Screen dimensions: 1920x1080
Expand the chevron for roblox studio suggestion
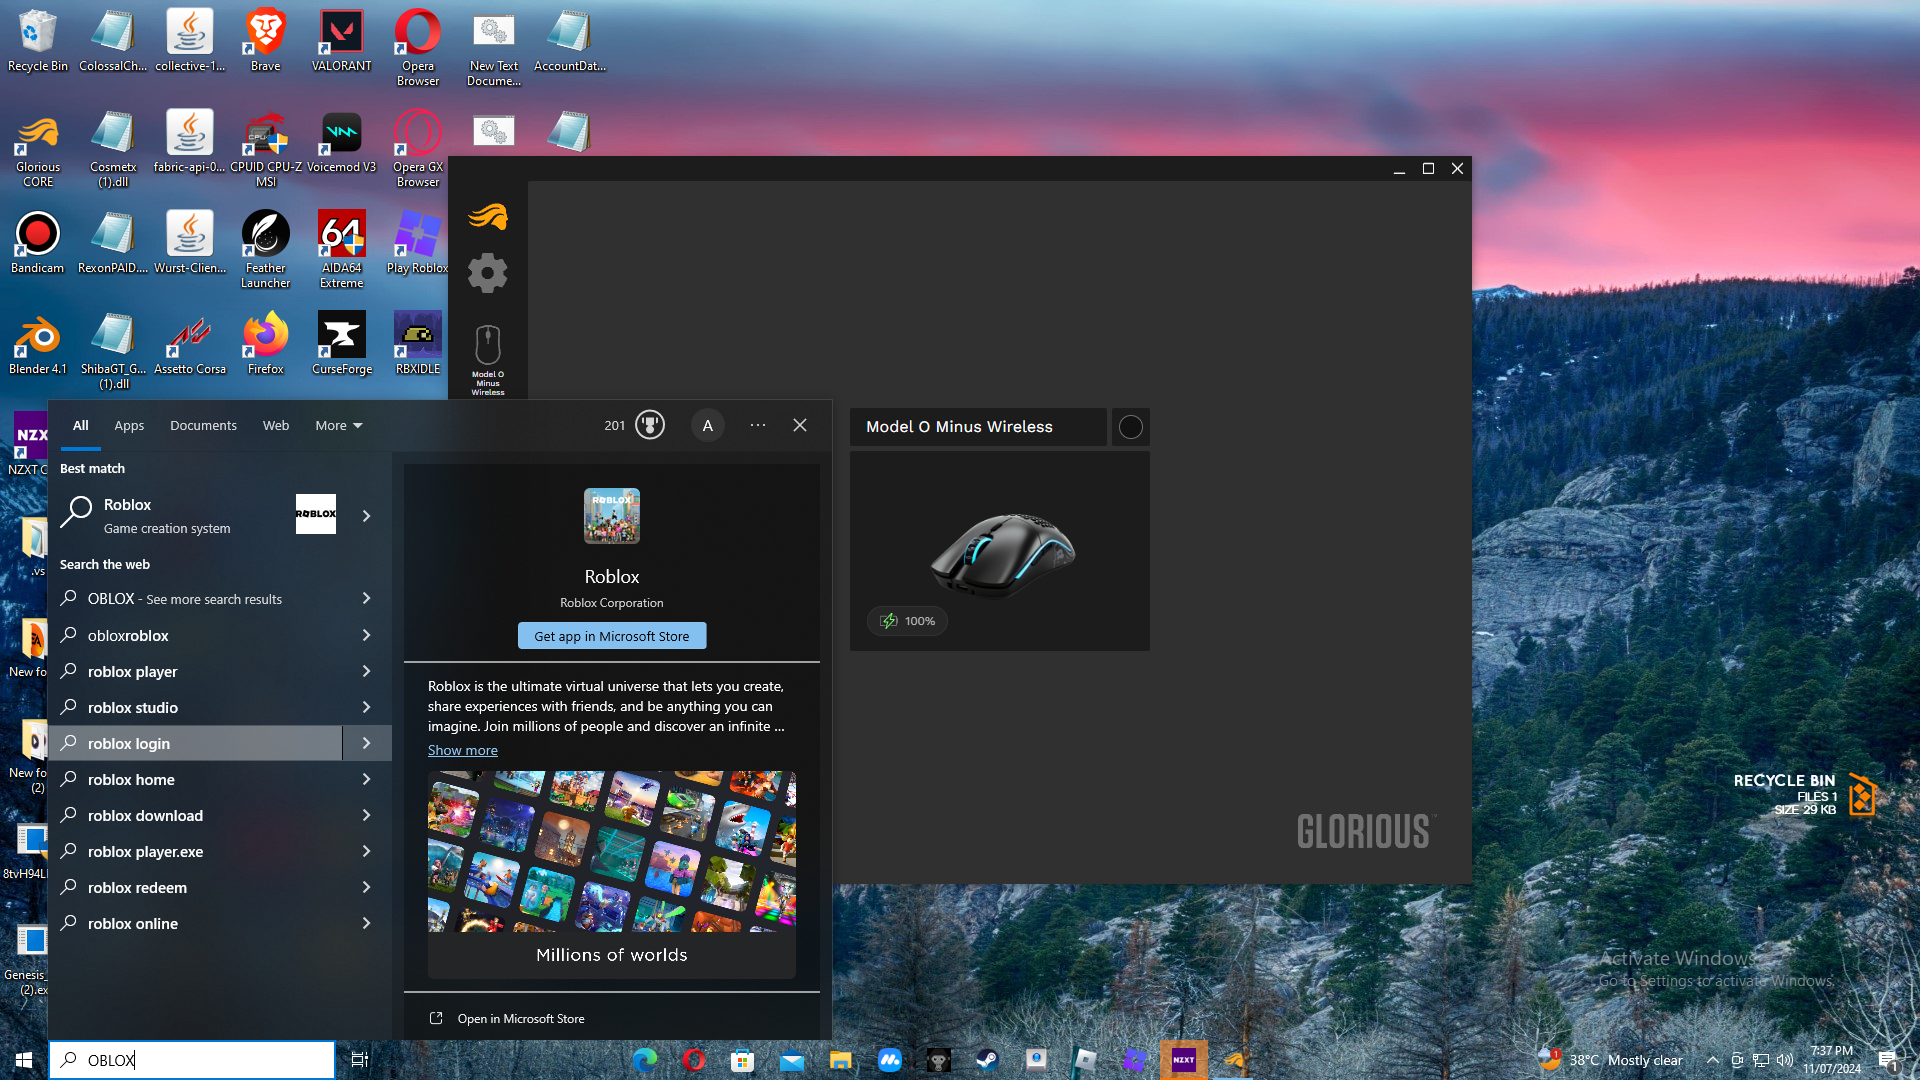367,707
